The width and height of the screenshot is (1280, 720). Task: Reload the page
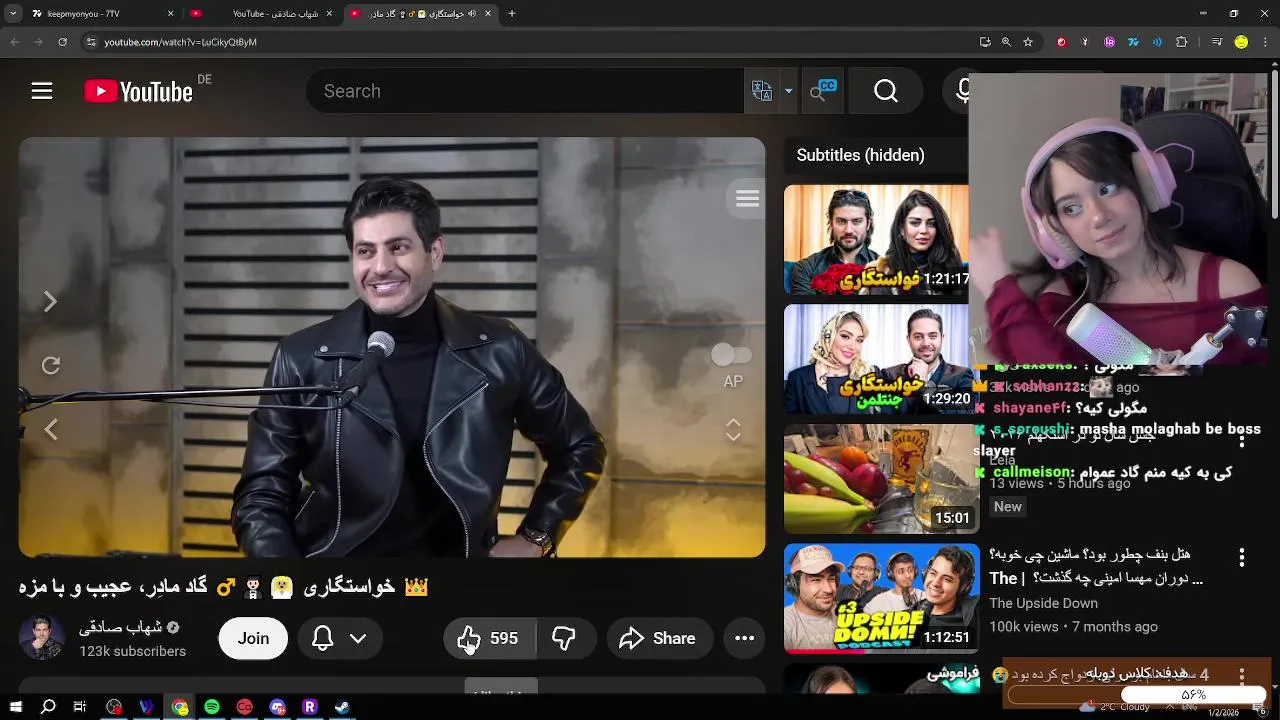coord(63,42)
